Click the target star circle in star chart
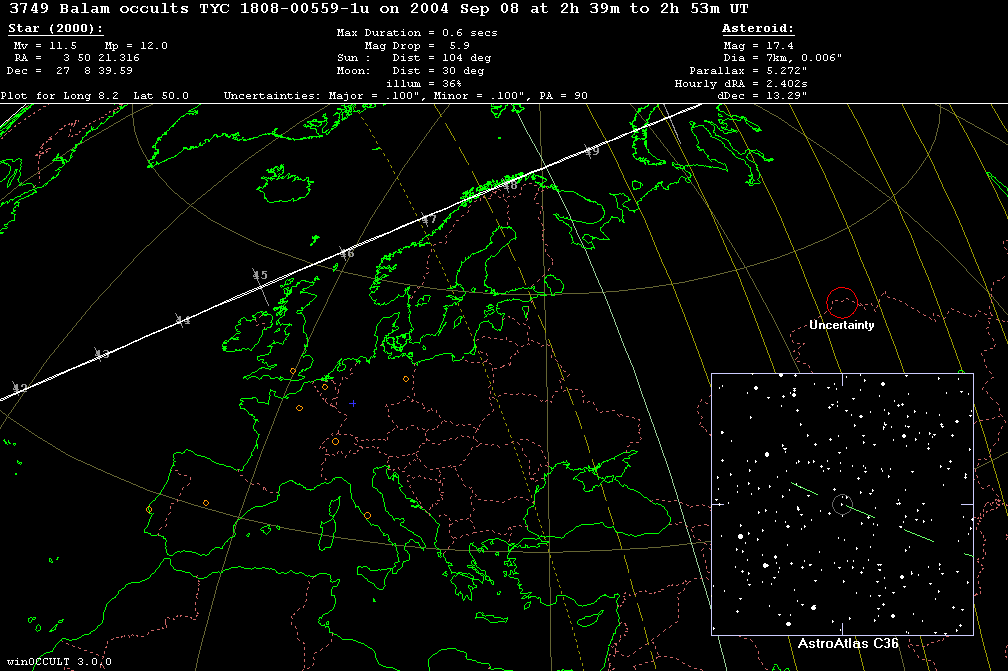1008x671 pixels. [842, 505]
